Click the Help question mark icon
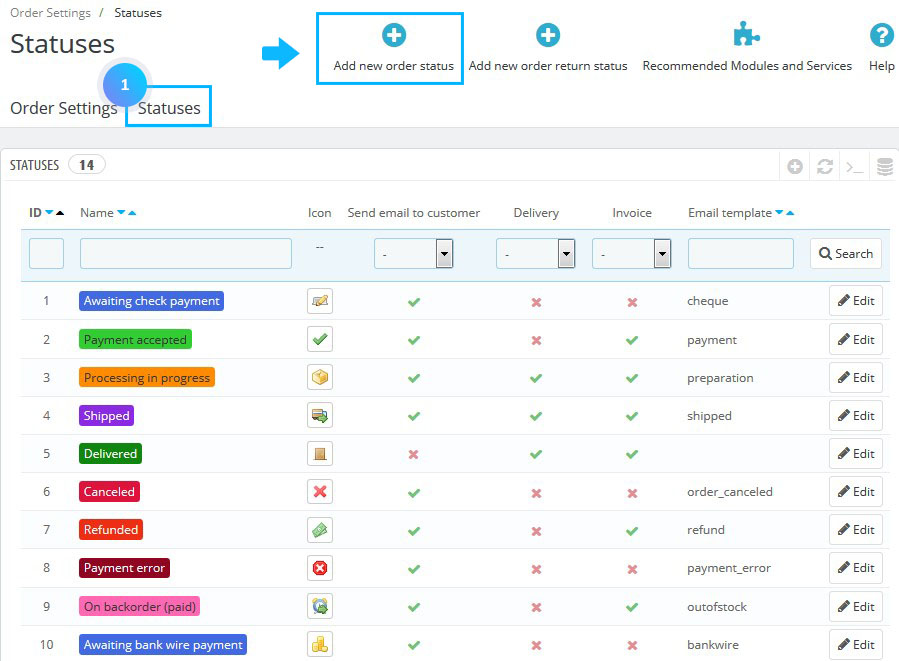Screen dimensions: 899x661 click(x=881, y=34)
